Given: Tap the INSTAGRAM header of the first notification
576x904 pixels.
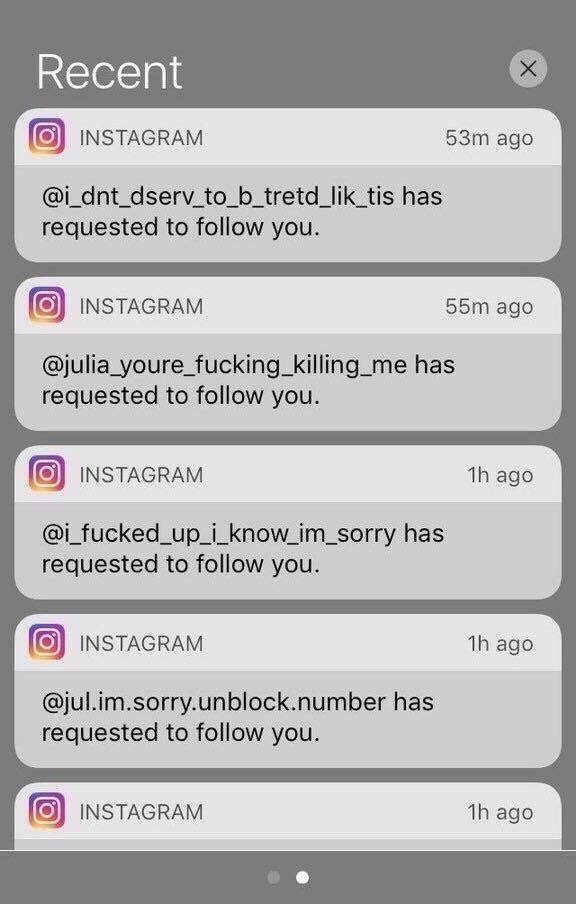Looking at the screenshot, I should (x=141, y=138).
